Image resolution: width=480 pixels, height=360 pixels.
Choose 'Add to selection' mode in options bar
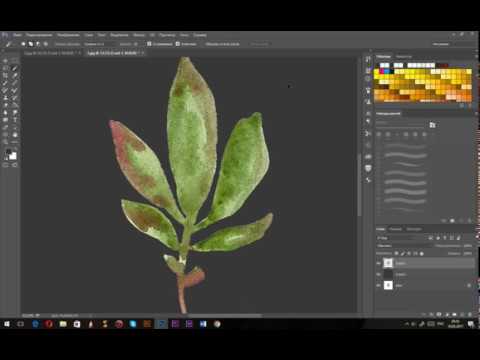[x=31, y=44]
